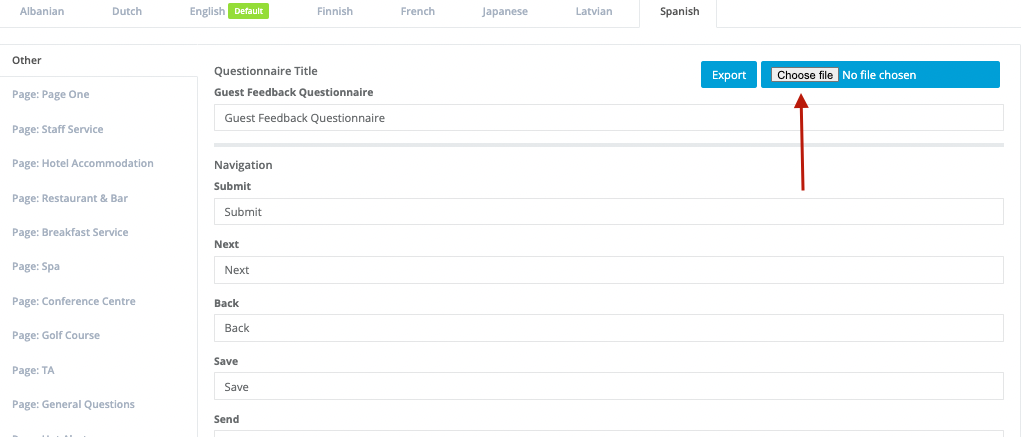Click the bold 'Guest Feedback Questionnaire' label
Image resolution: width=1021 pixels, height=437 pixels.
294,92
